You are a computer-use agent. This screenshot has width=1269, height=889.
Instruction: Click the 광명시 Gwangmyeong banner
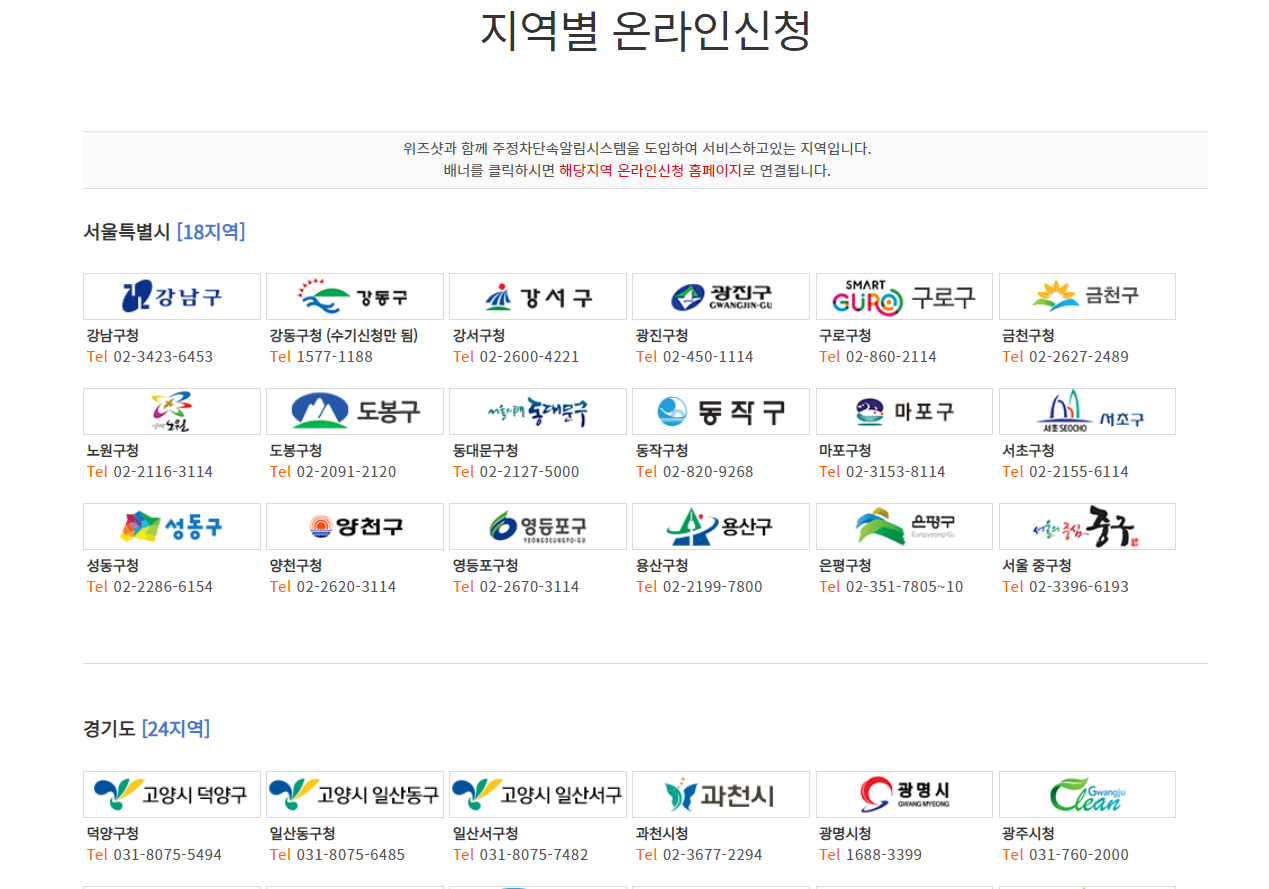905,794
